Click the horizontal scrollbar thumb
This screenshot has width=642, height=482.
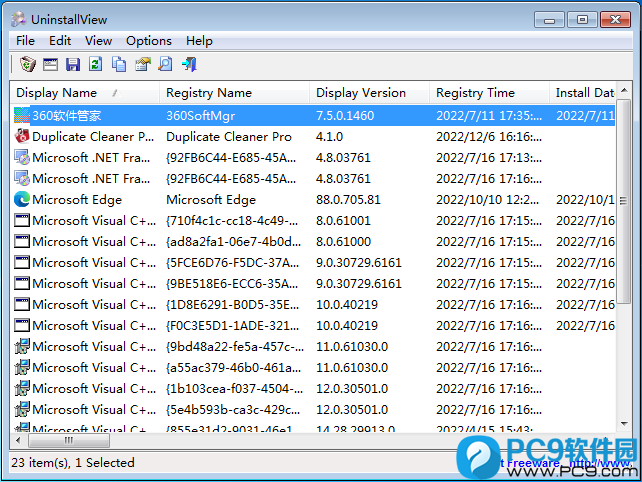pos(69,441)
